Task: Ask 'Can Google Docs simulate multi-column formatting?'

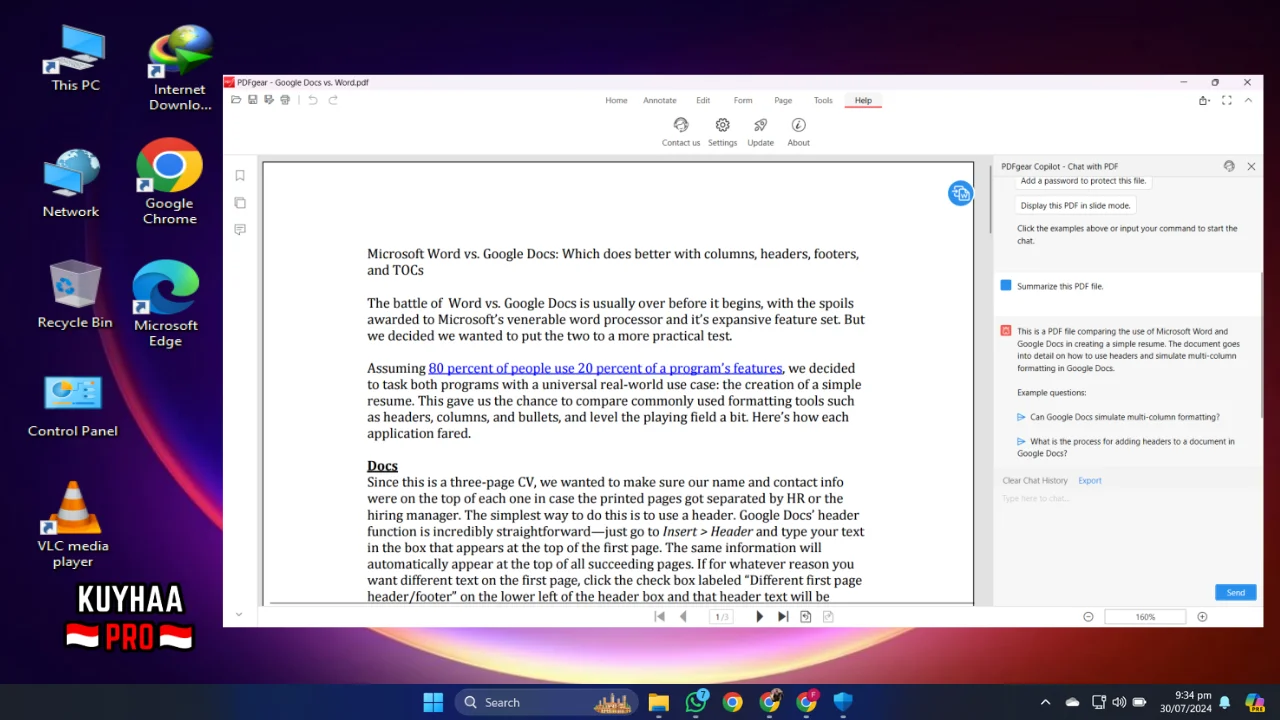Action: [1124, 417]
